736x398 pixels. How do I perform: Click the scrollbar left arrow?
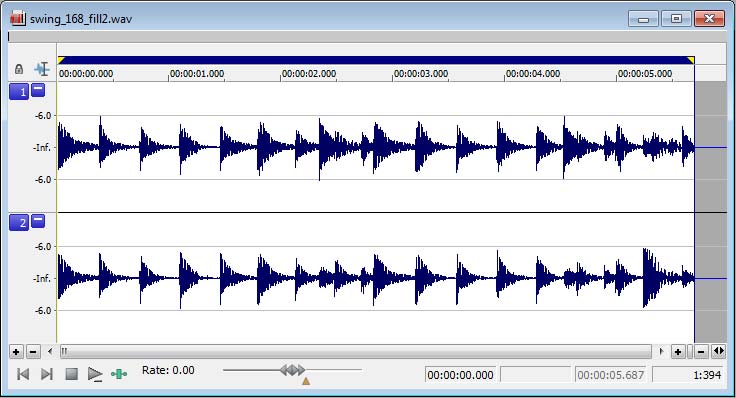click(50, 351)
